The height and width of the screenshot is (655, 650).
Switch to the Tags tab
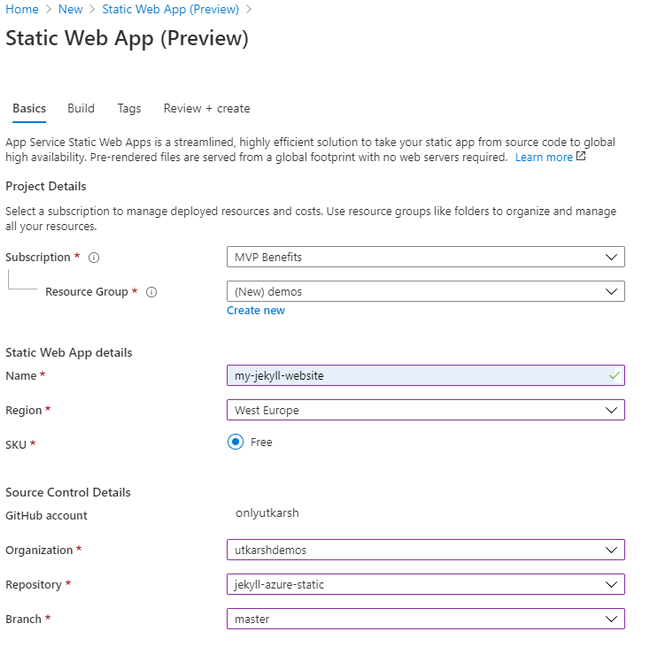click(x=129, y=108)
